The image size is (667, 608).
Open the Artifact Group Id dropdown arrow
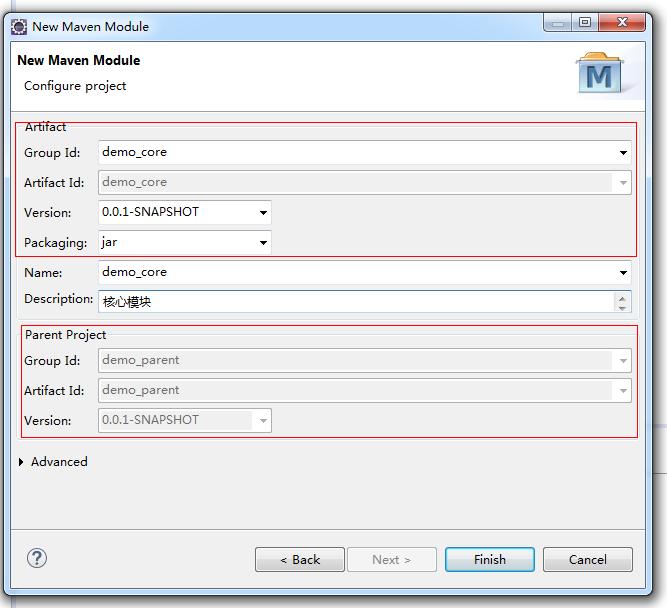(x=623, y=153)
